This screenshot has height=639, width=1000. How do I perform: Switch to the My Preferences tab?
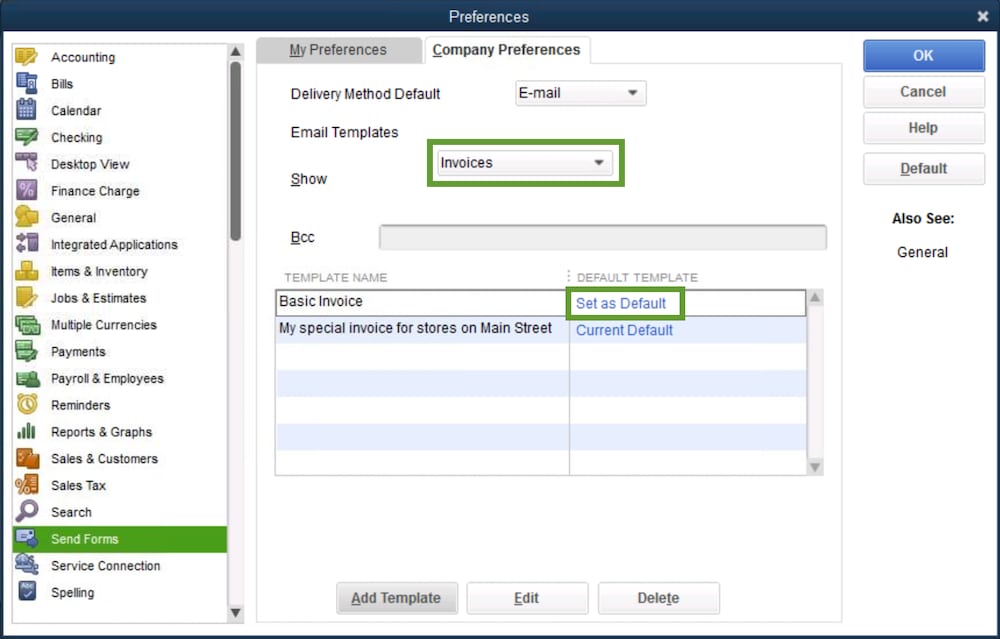point(338,50)
